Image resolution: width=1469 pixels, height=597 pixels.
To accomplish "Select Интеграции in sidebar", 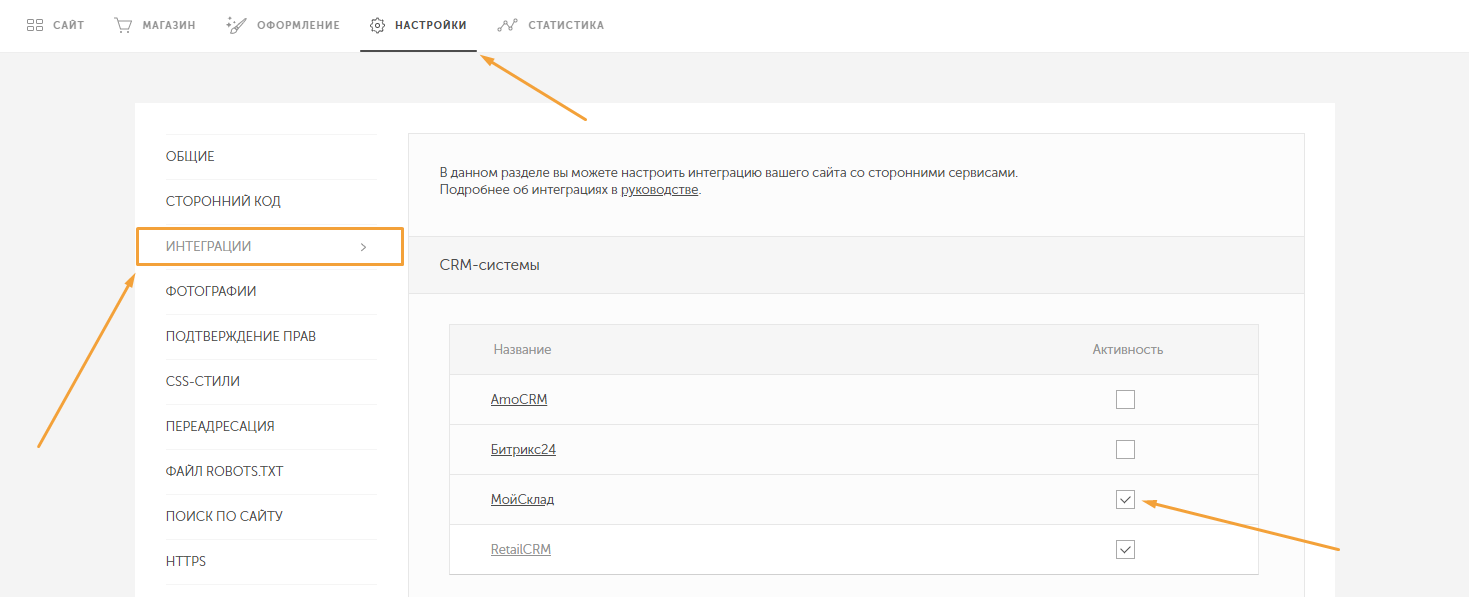I will click(x=270, y=246).
